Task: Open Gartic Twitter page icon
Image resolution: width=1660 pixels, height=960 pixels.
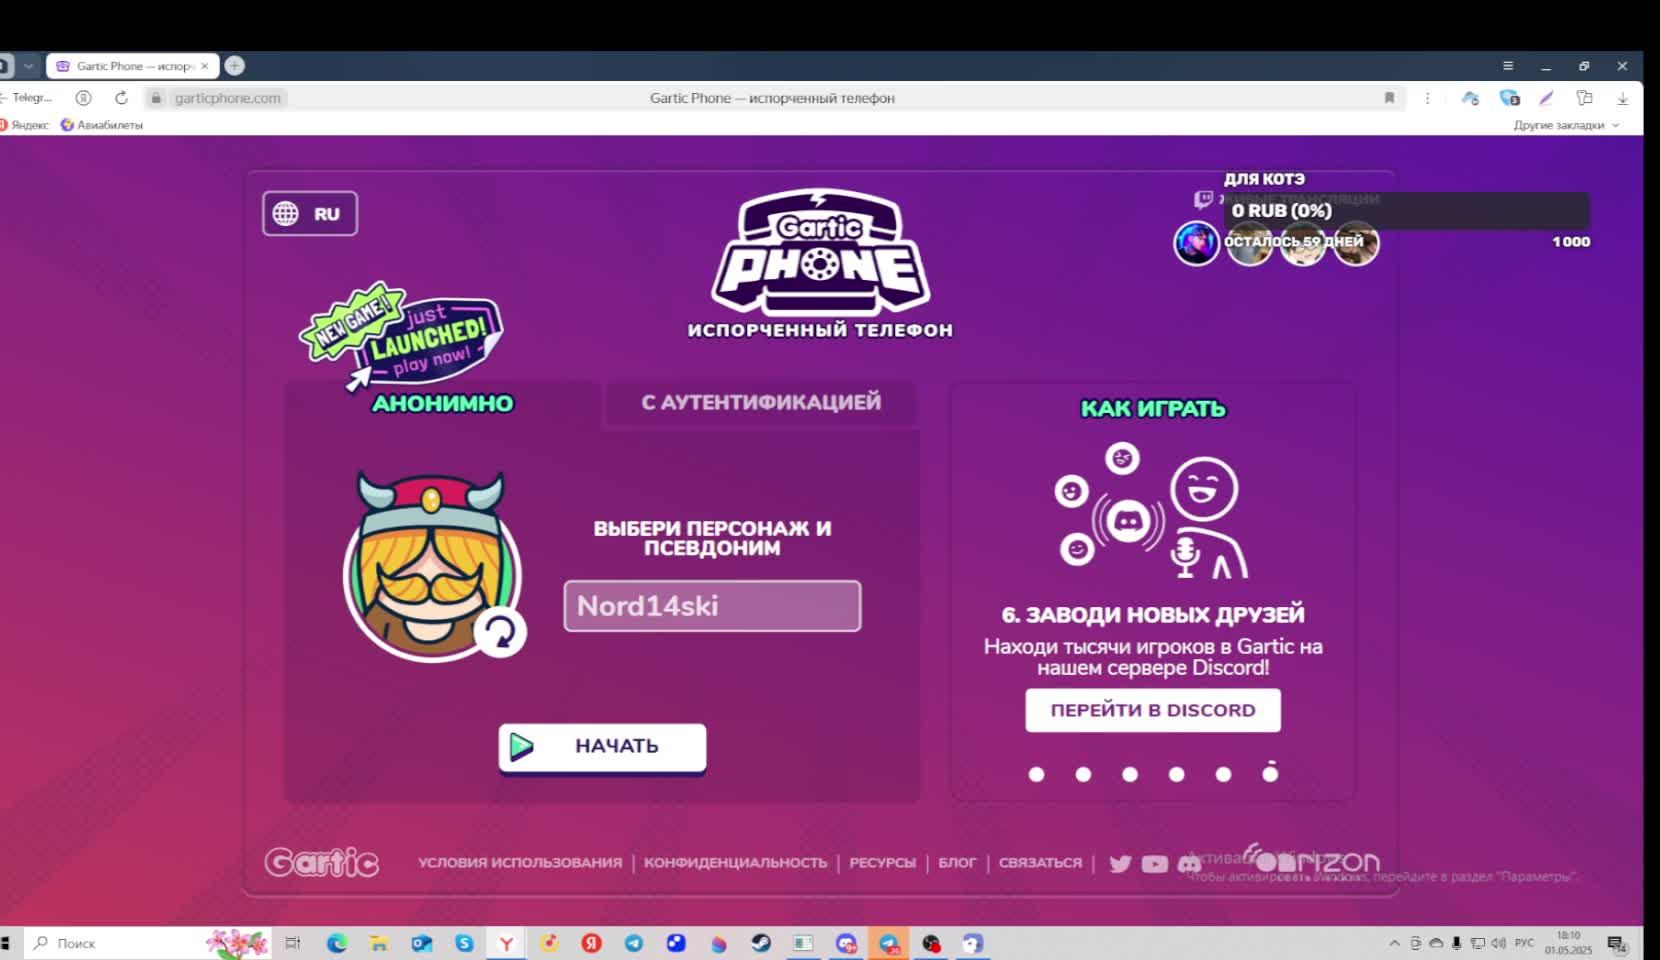Action: click(x=1120, y=864)
